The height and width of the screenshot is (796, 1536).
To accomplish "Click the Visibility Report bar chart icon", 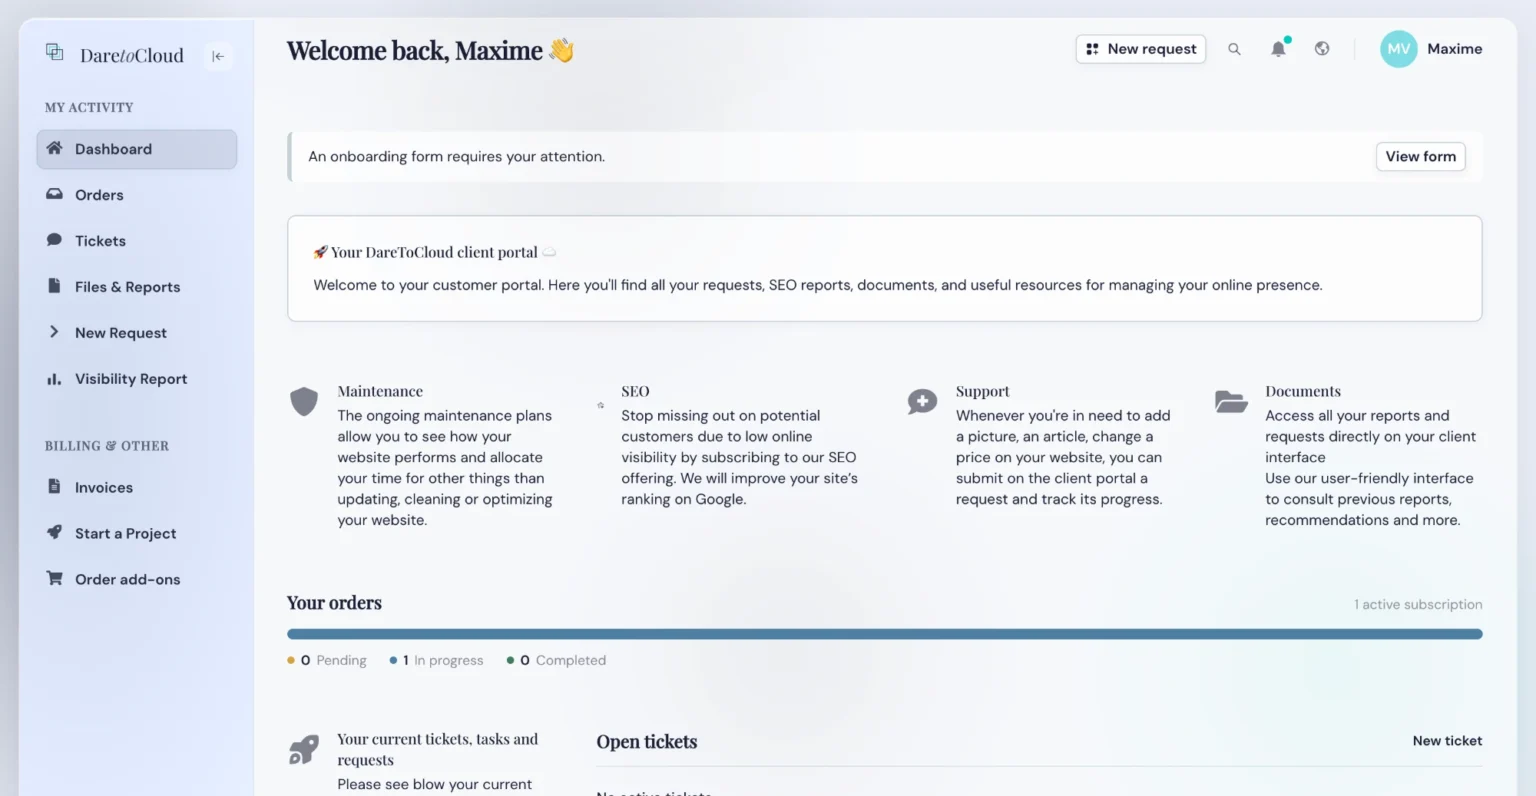I will pos(54,379).
